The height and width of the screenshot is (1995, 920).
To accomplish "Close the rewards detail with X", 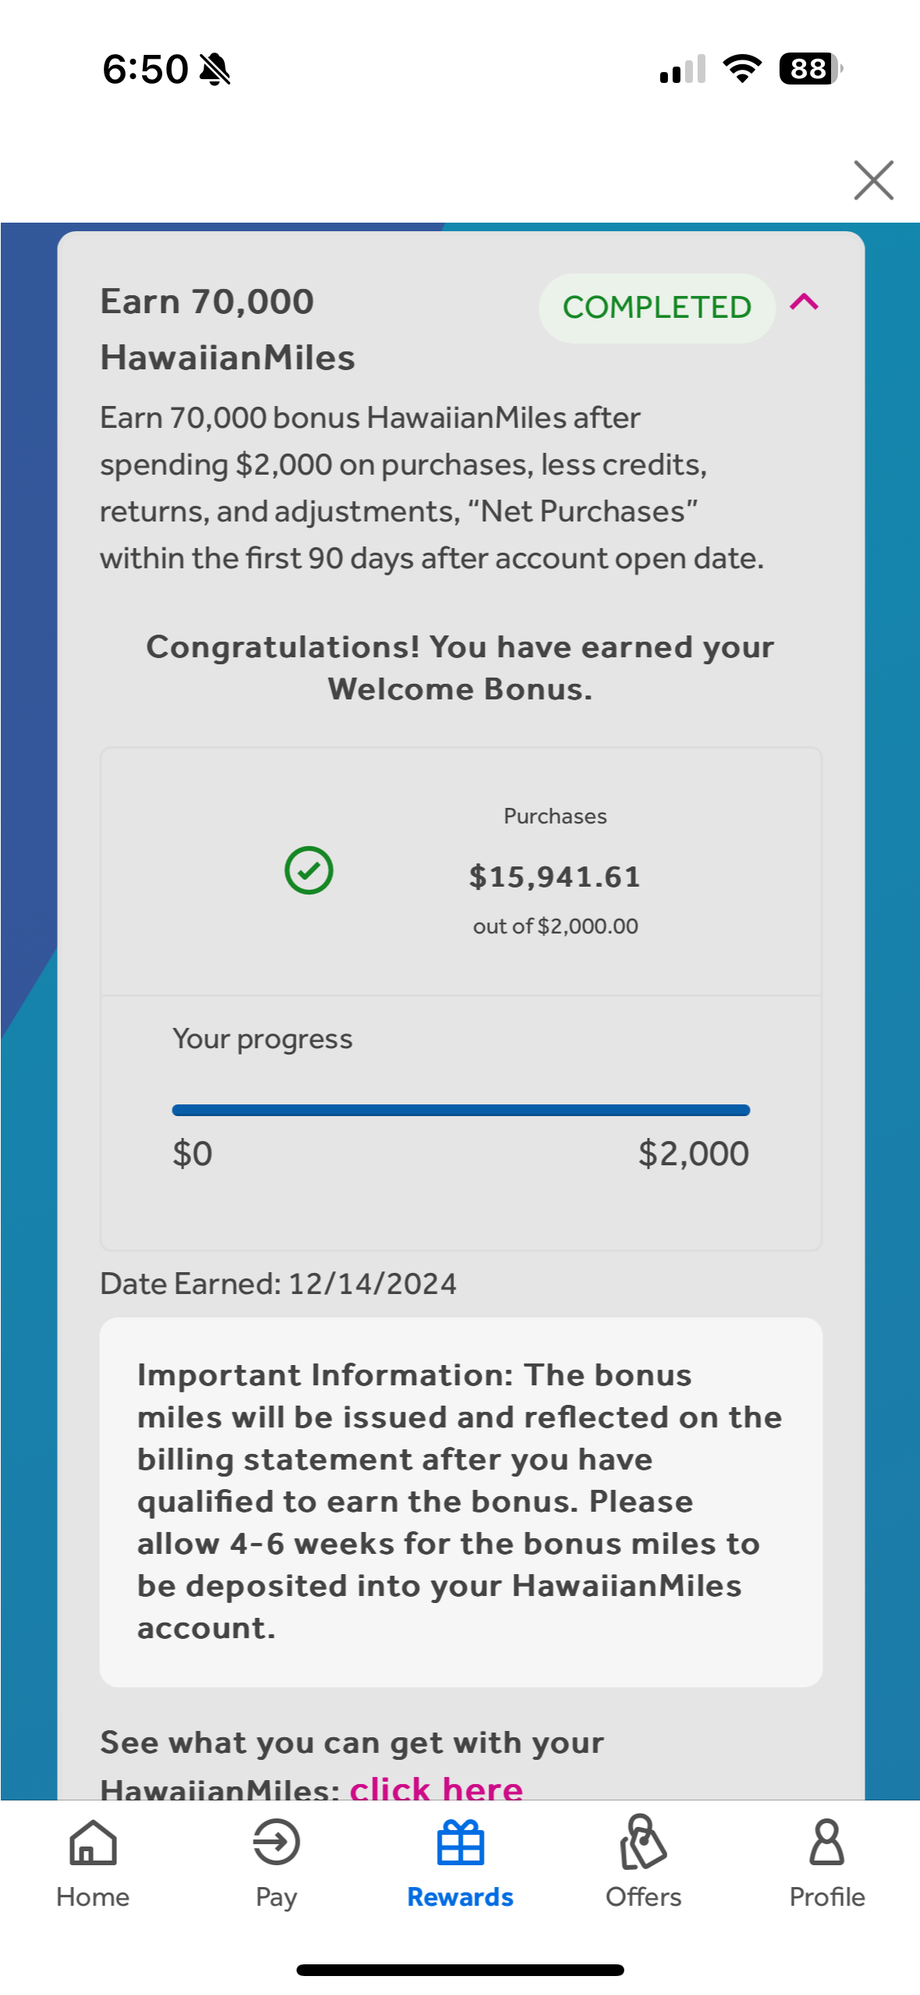I will coord(873,181).
